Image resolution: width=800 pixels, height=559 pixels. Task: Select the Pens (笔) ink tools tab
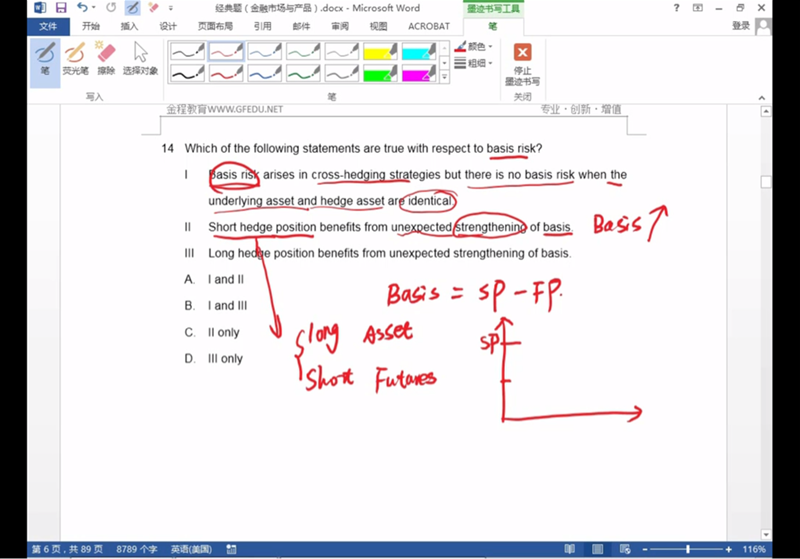coord(493,27)
